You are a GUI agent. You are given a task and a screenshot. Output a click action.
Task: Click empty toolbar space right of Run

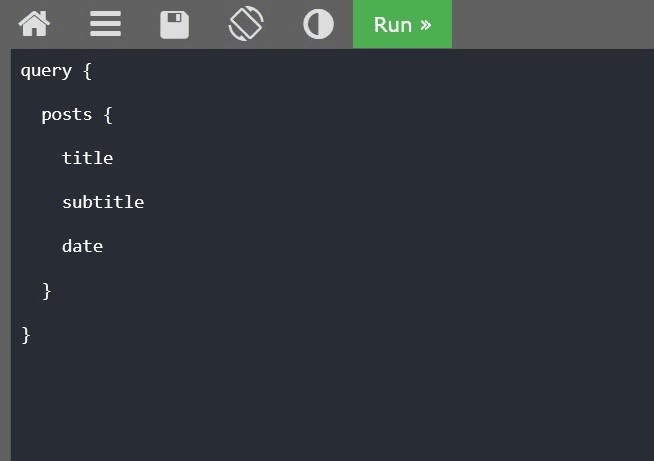pyautogui.click(x=550, y=24)
